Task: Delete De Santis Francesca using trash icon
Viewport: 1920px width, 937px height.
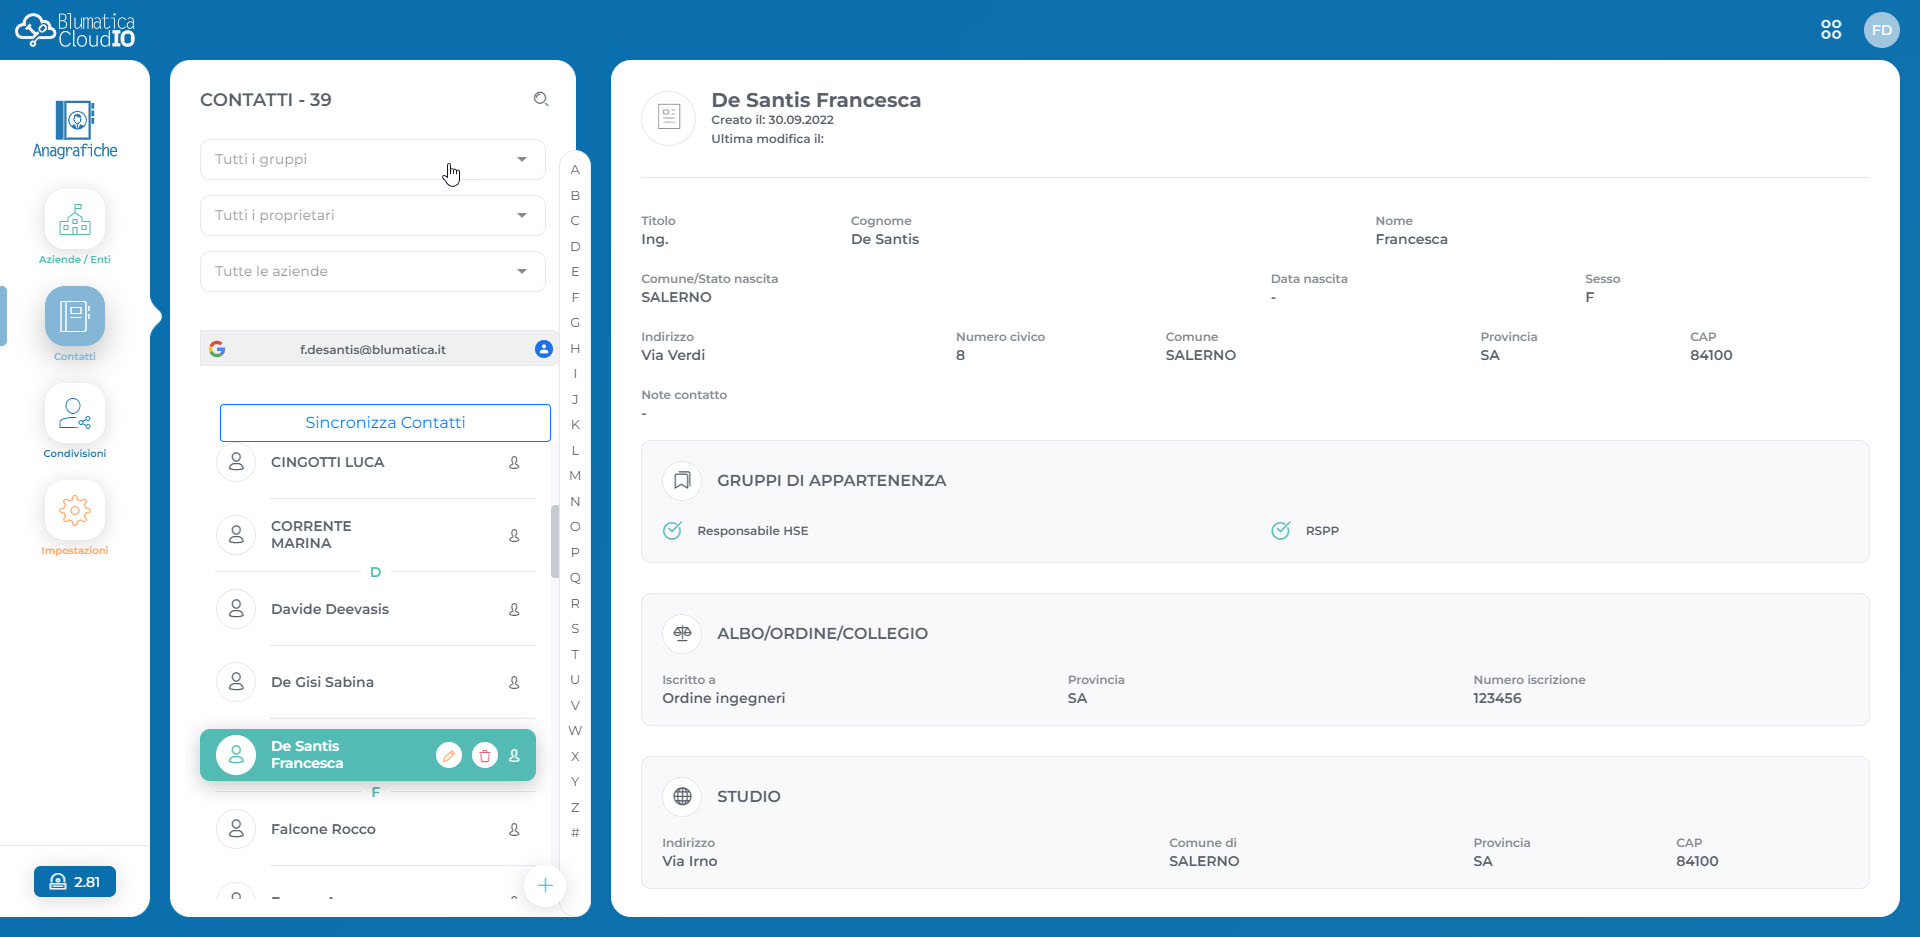Action: (x=485, y=756)
